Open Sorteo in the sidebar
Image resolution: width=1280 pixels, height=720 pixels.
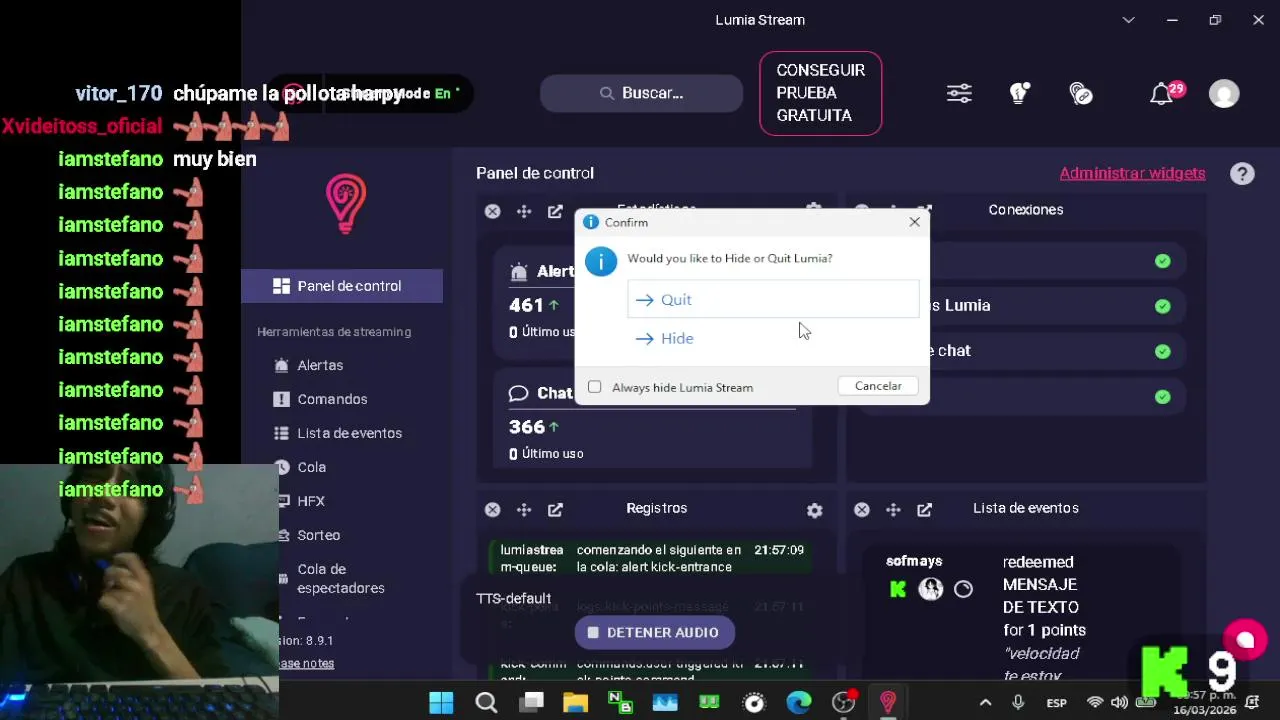[318, 535]
